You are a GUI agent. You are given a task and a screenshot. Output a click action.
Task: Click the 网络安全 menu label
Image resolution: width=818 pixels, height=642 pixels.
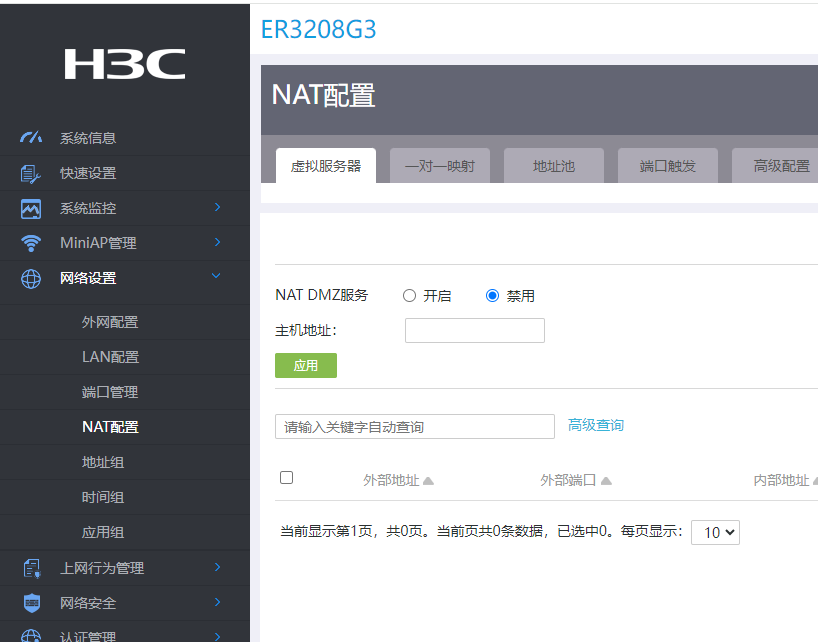point(88,603)
